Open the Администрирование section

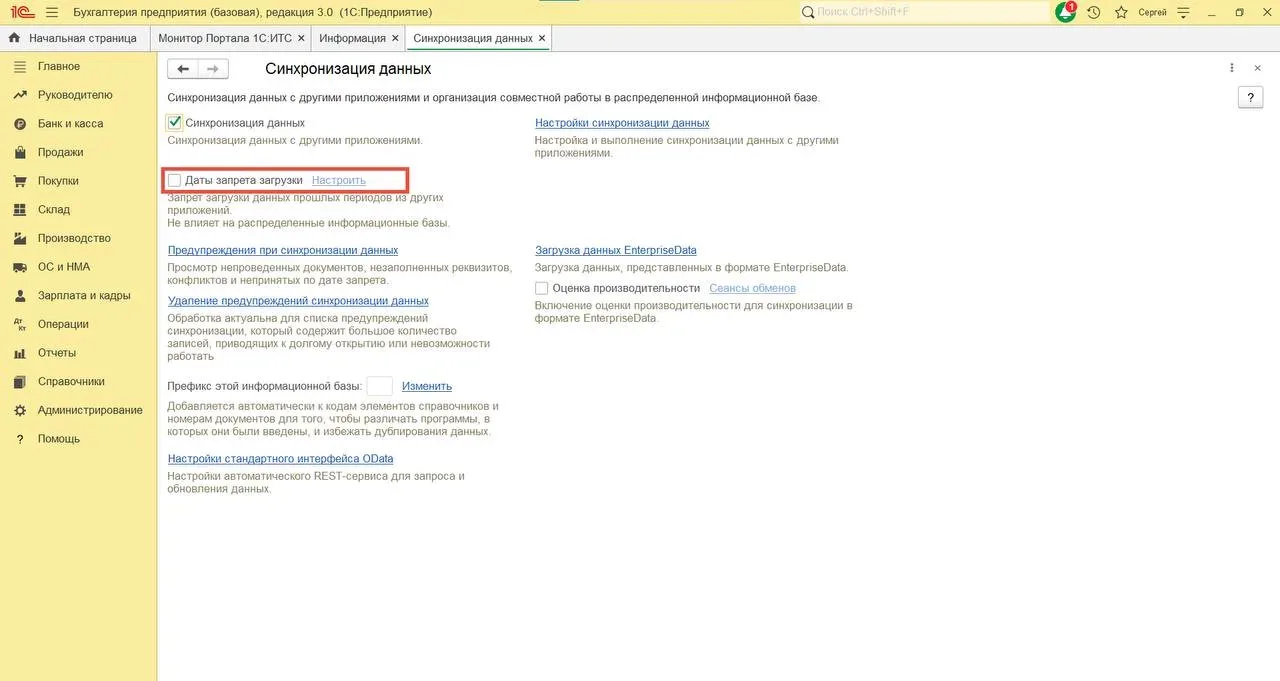point(90,410)
